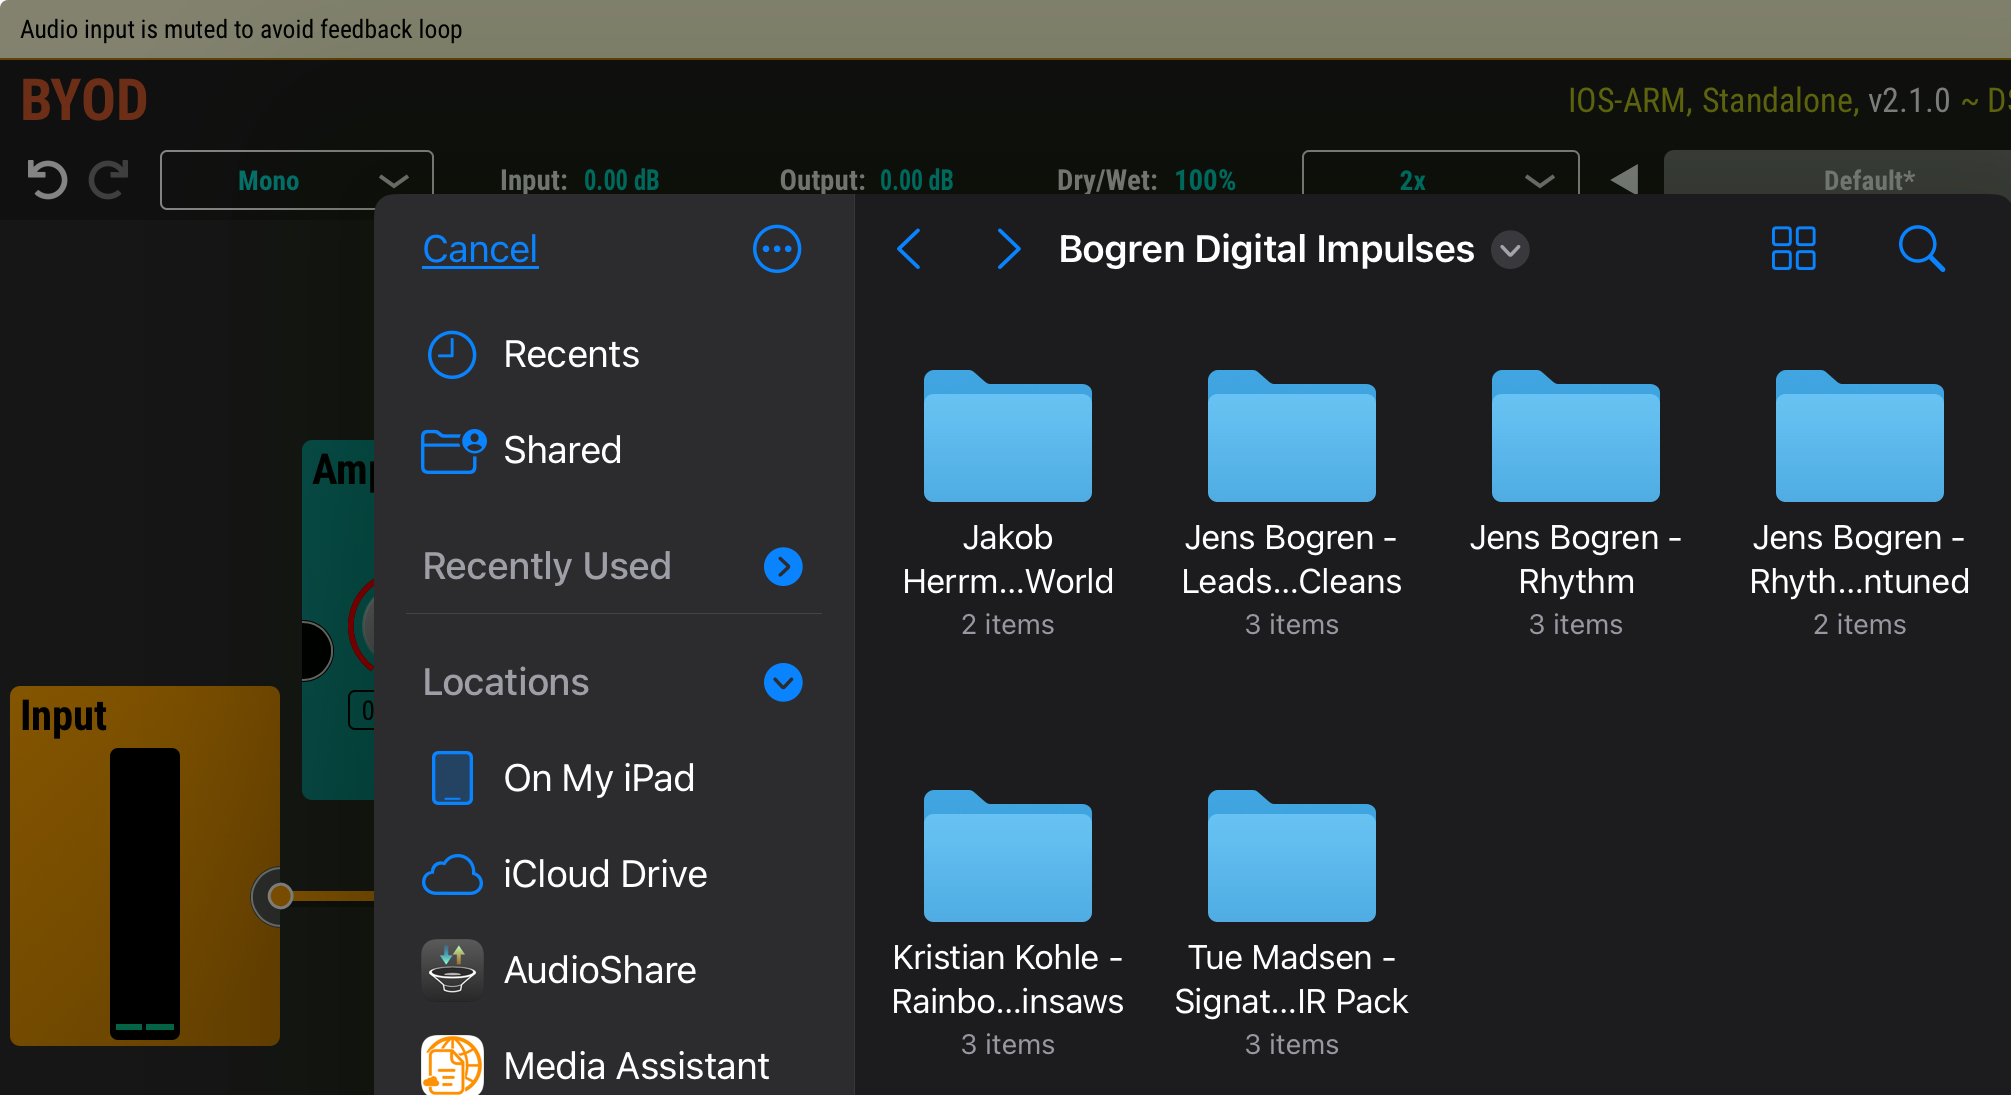Open the Kristian Kohle - Rainbo...insaws folder

pos(1008,924)
